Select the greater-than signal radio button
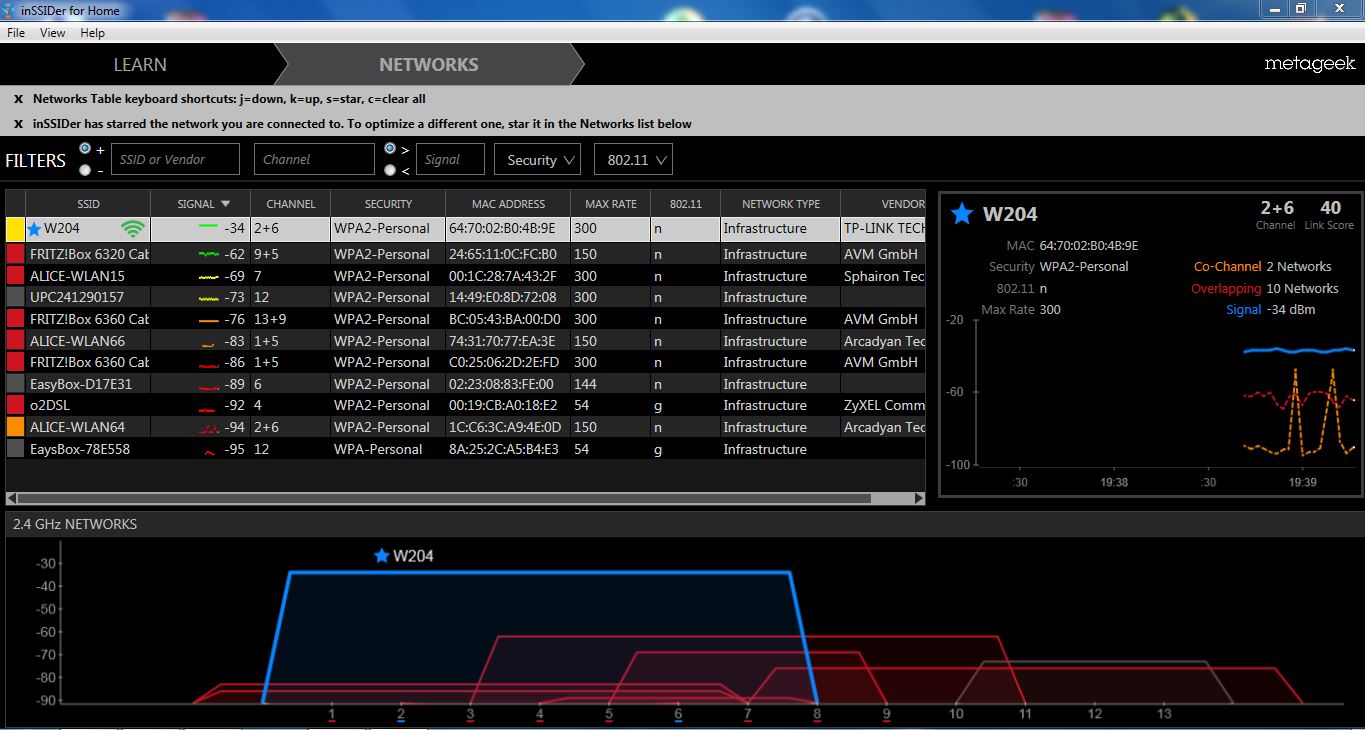 390,148
